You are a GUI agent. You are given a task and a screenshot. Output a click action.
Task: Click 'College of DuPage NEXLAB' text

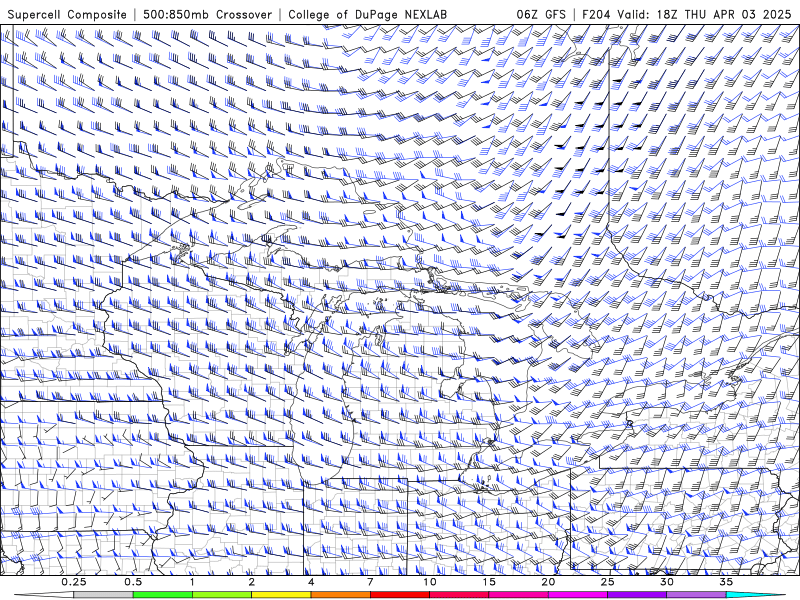(367, 14)
